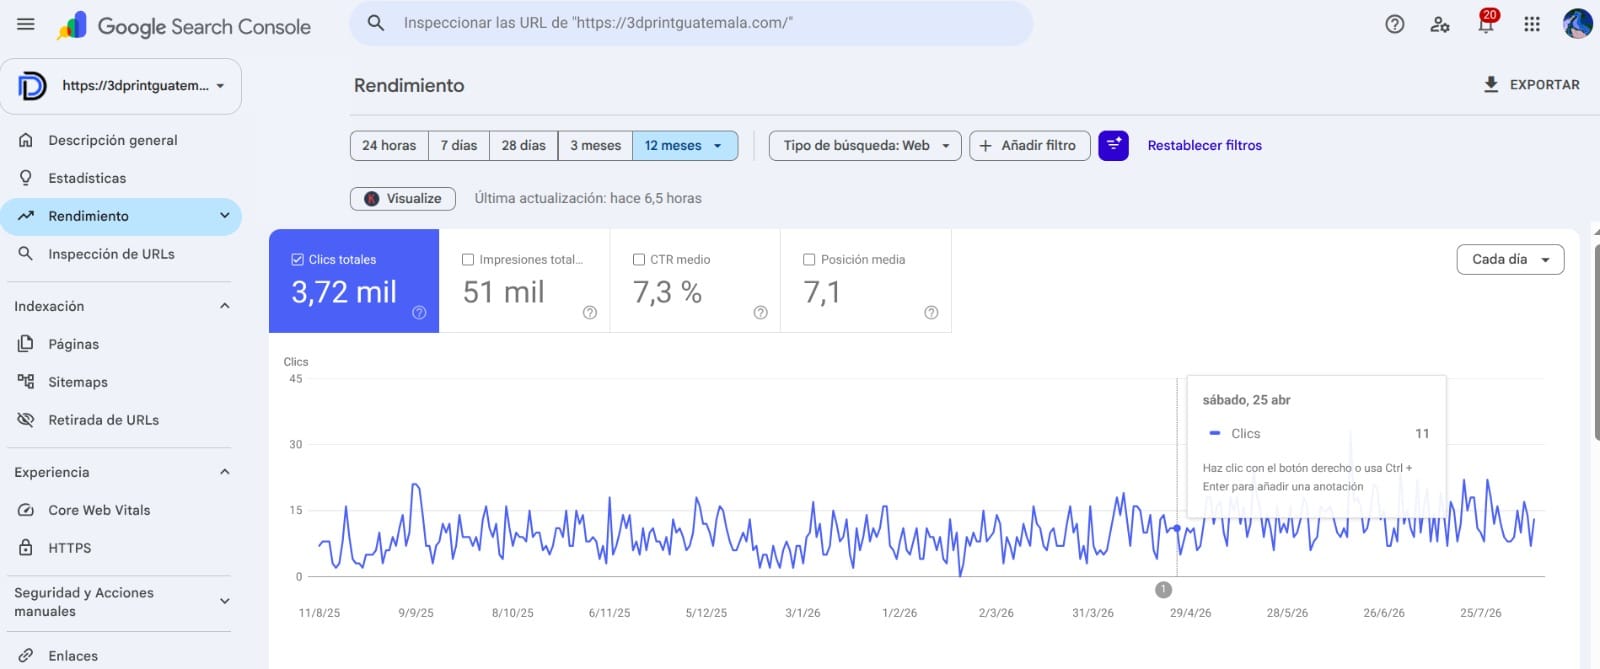
Task: Uncheck the Clics totales checkbox
Action: tap(297, 260)
